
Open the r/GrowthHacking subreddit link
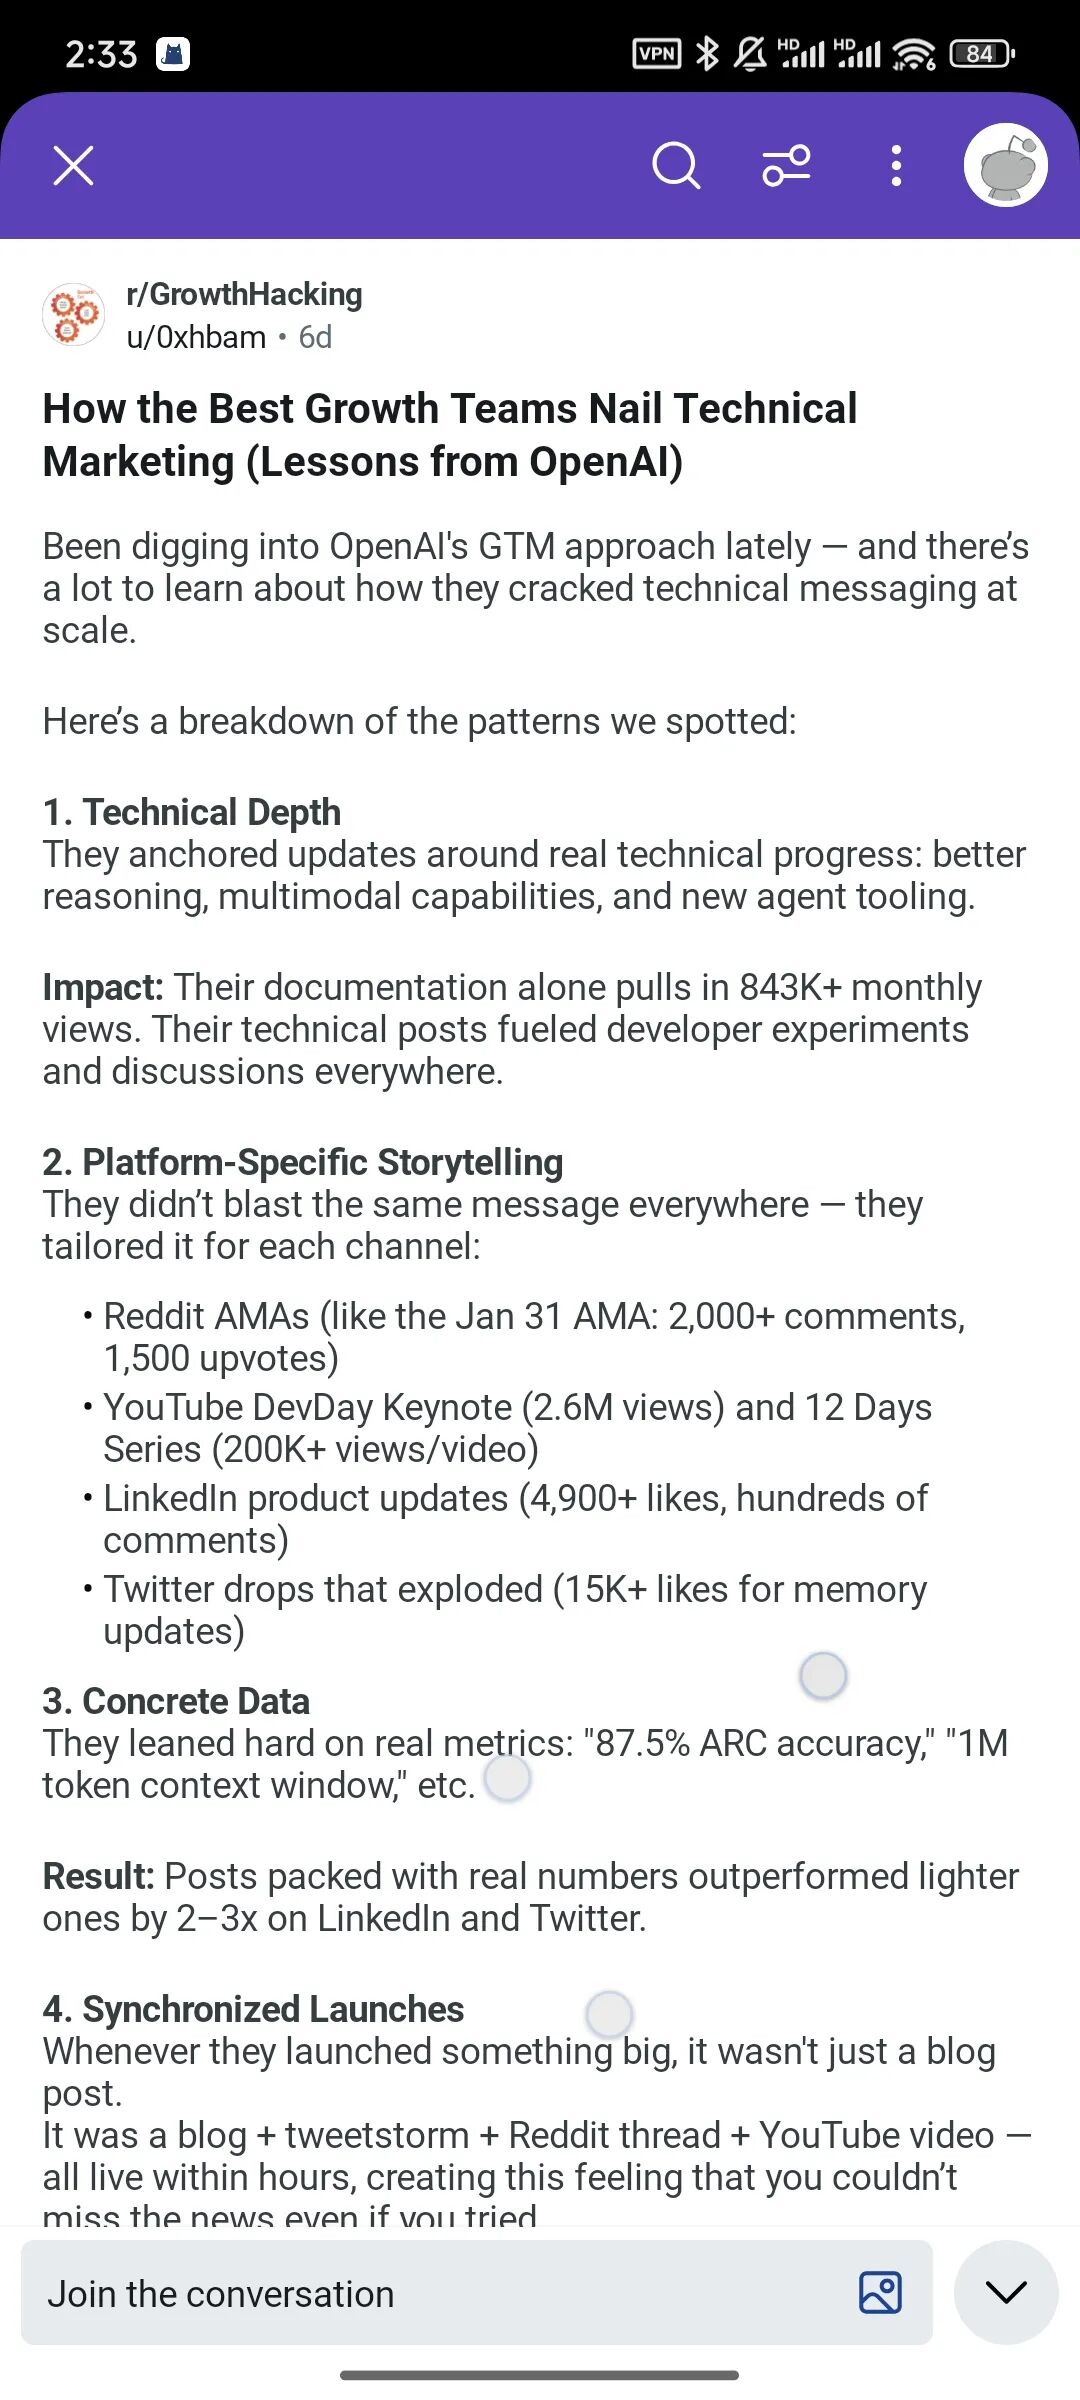click(x=244, y=294)
